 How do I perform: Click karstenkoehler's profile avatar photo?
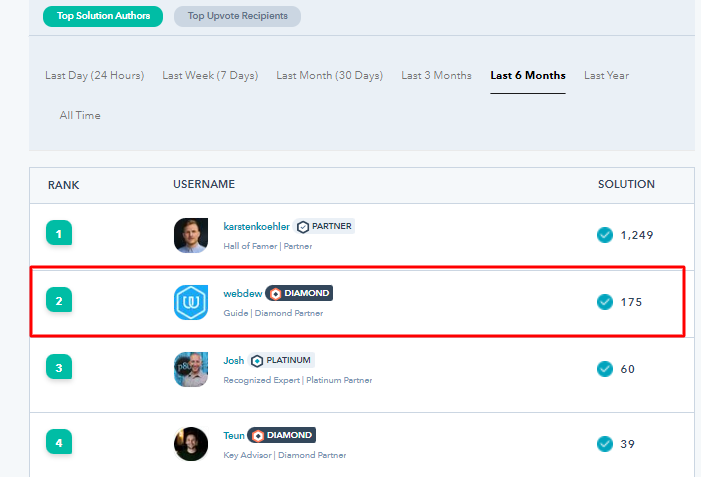coord(190,235)
